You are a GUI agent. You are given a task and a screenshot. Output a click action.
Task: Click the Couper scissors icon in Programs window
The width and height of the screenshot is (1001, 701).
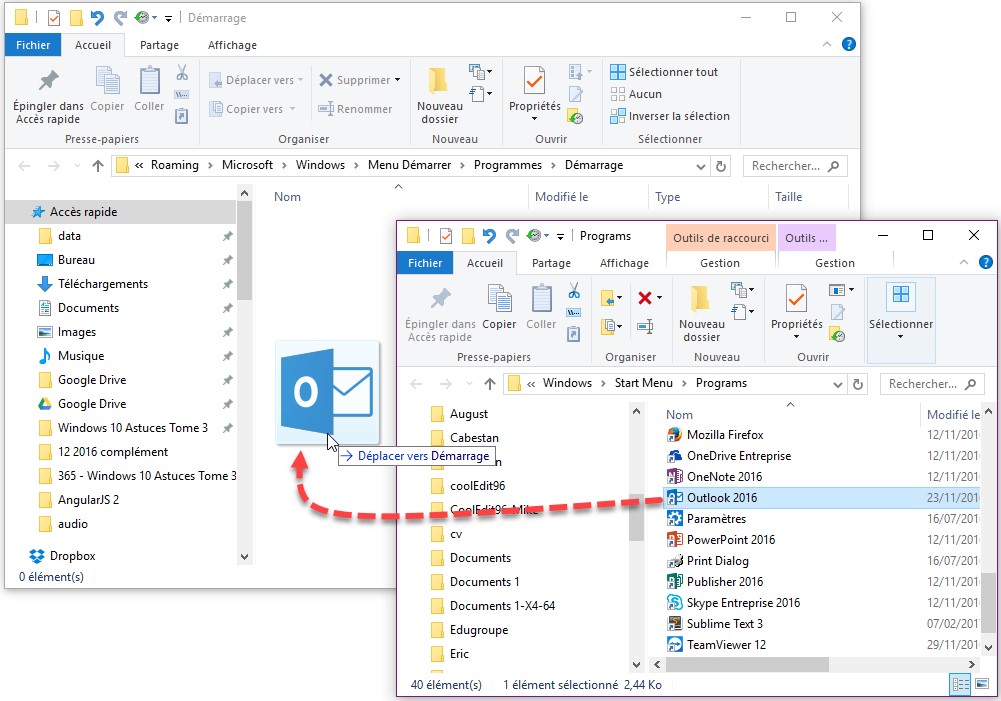[x=574, y=292]
